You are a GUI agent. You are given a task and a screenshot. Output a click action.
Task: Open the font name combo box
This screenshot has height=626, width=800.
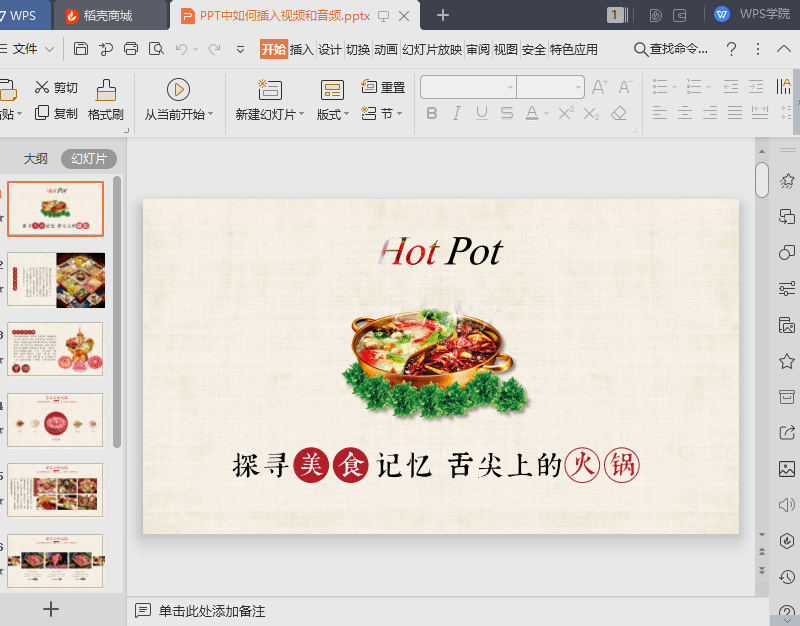[x=468, y=87]
